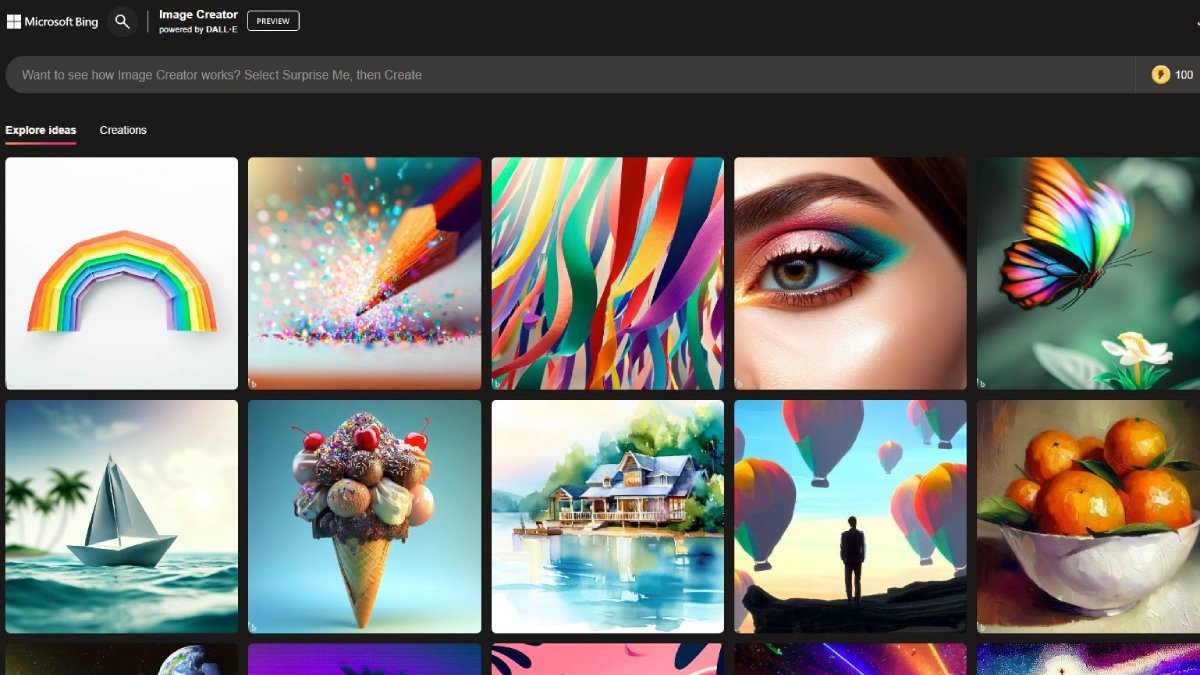Click the PREVIEW button
The height and width of the screenshot is (675, 1200).
(x=272, y=20)
